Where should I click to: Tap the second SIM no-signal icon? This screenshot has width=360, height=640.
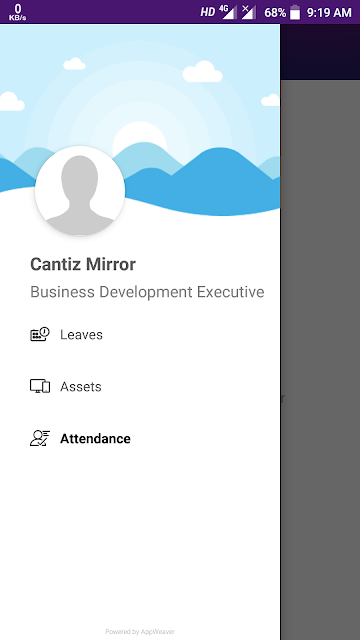[249, 12]
